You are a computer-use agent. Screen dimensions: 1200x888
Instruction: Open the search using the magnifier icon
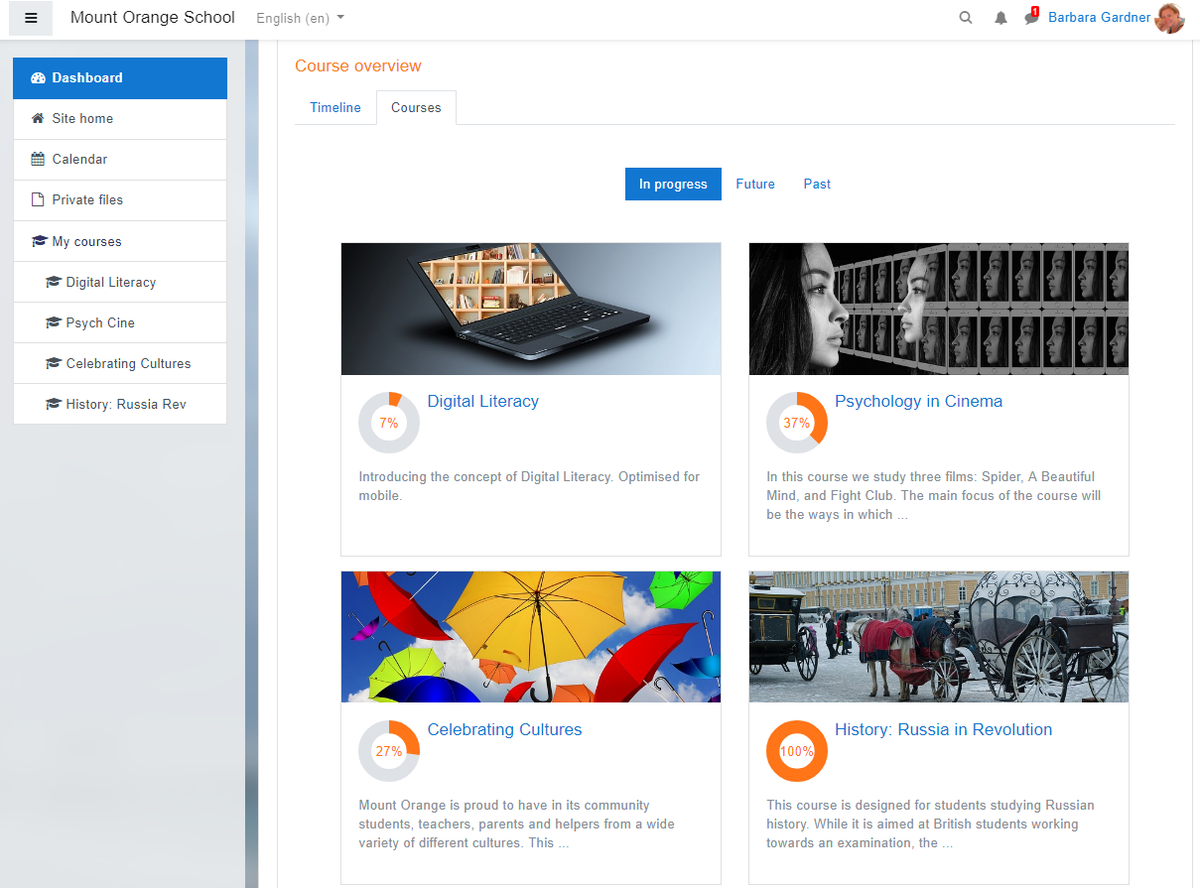click(x=965, y=17)
